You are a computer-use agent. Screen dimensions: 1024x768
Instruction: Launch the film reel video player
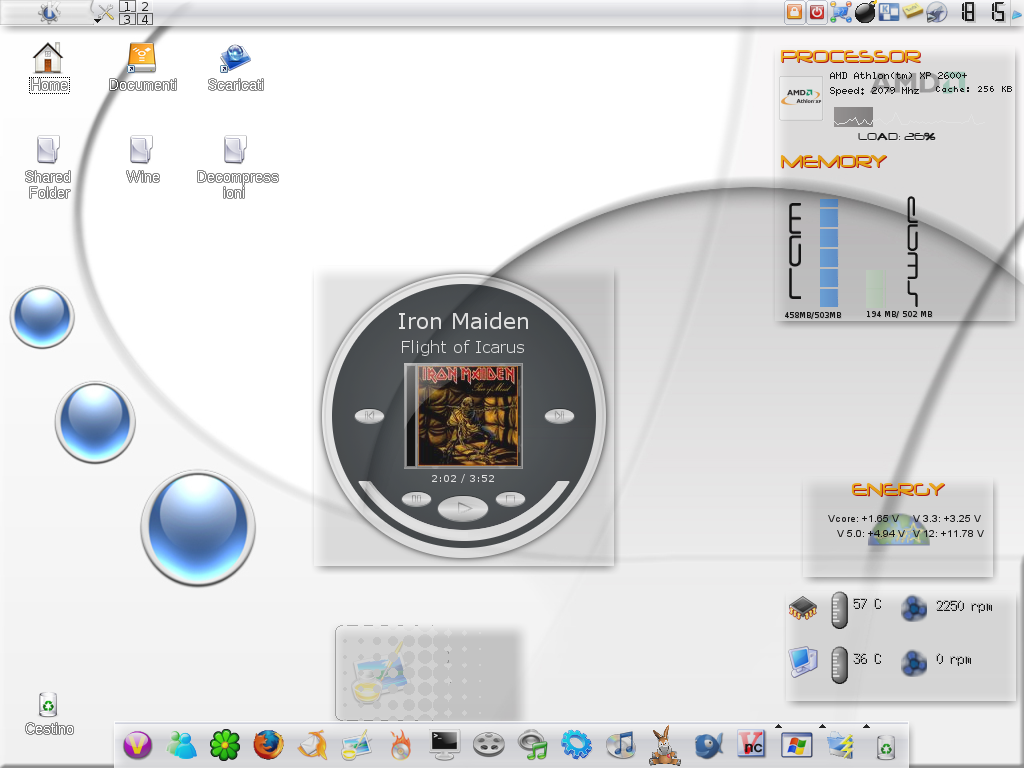[x=488, y=745]
